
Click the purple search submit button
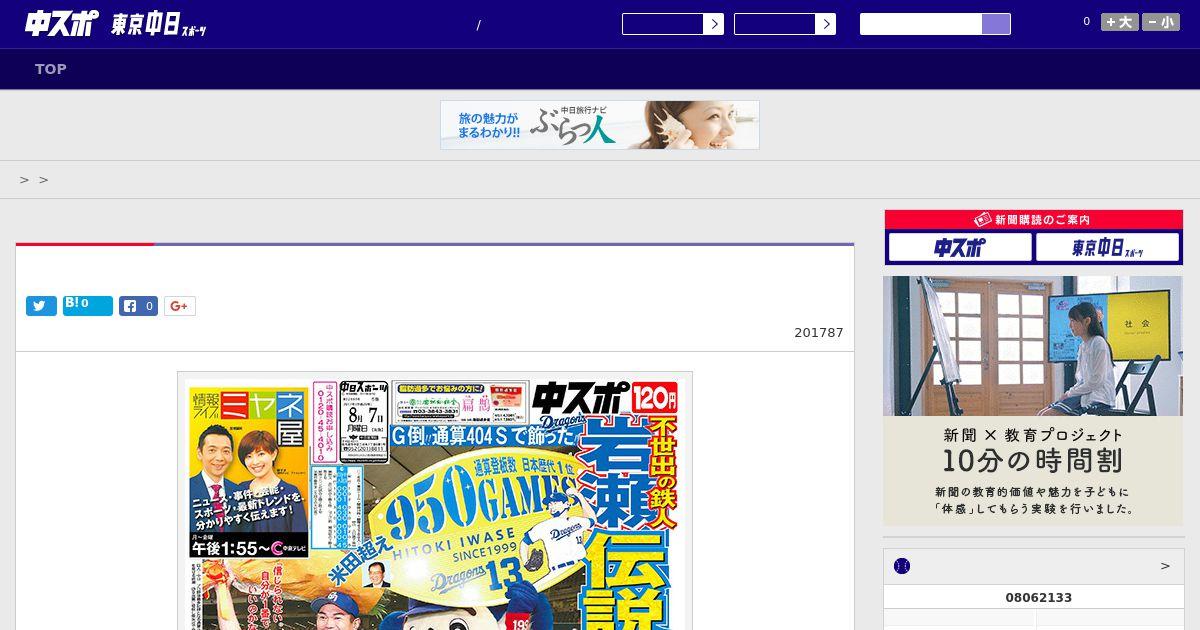[x=996, y=24]
